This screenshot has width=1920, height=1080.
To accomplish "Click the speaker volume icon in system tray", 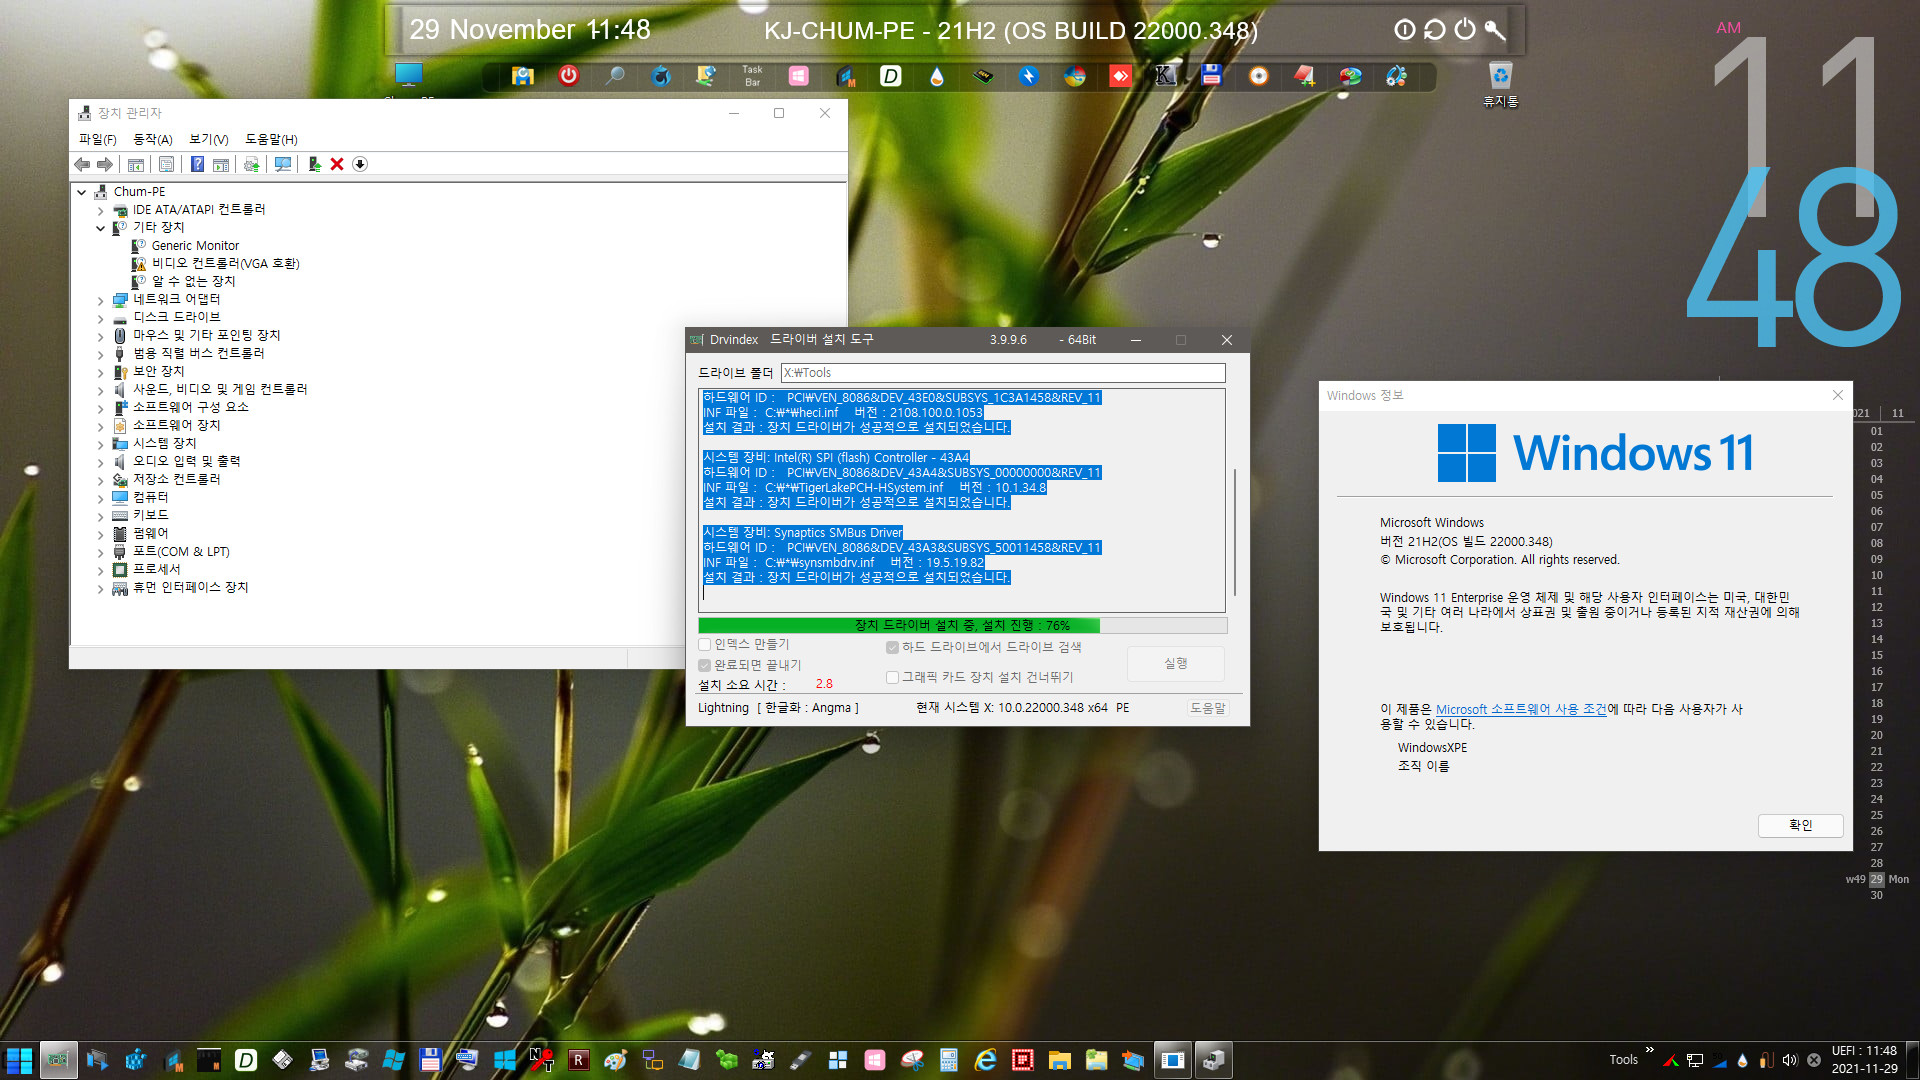I will (x=1790, y=1060).
